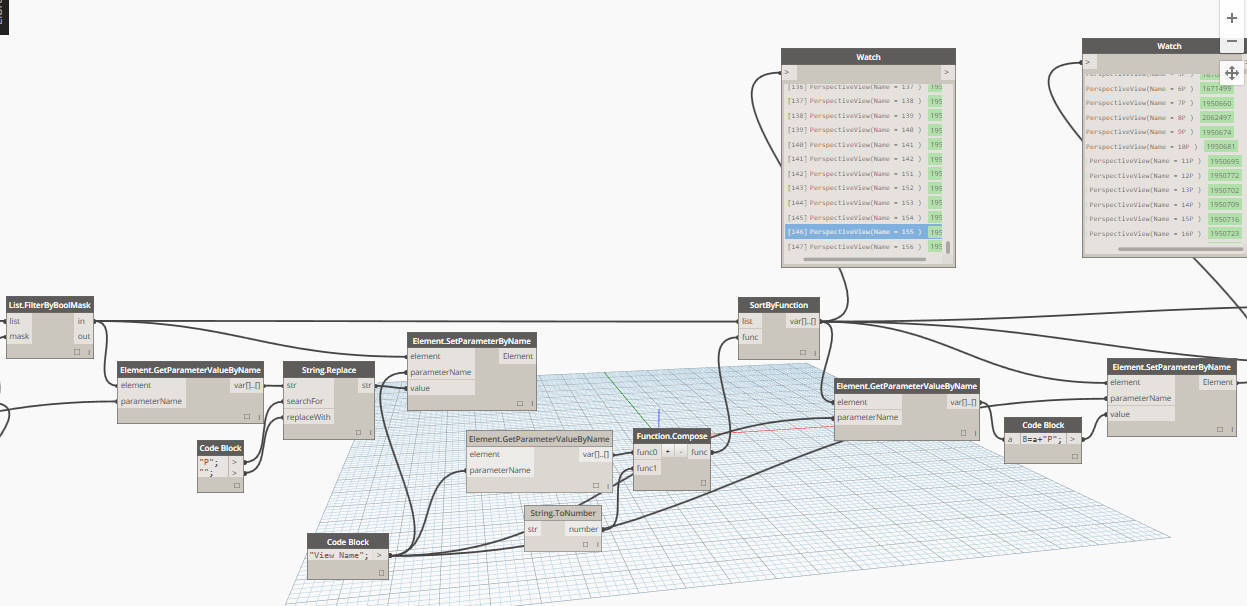Click the 'in' output port of List.FilterByBoolMask

coord(83,321)
